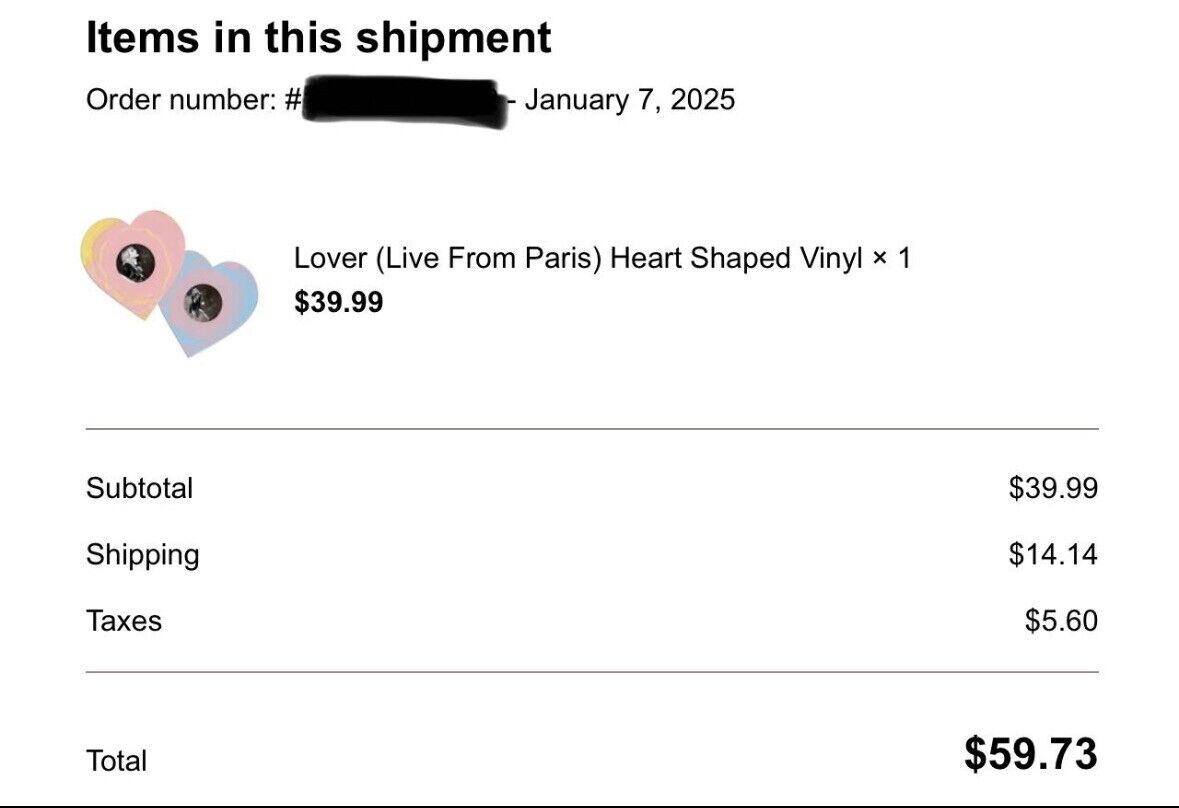Click the bold $39.99 item price under the title

(x=338, y=302)
